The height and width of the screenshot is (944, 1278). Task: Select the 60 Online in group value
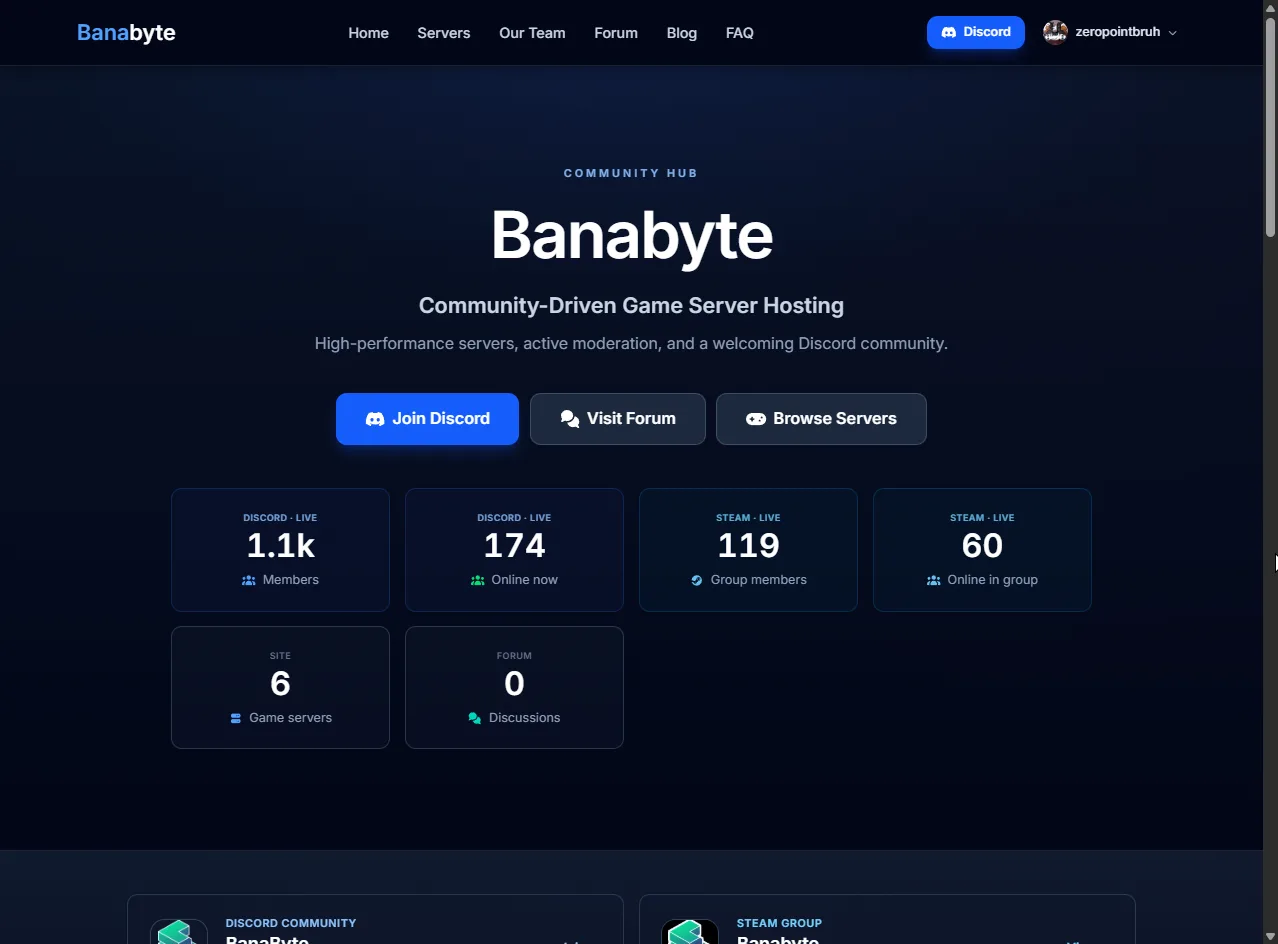point(982,545)
